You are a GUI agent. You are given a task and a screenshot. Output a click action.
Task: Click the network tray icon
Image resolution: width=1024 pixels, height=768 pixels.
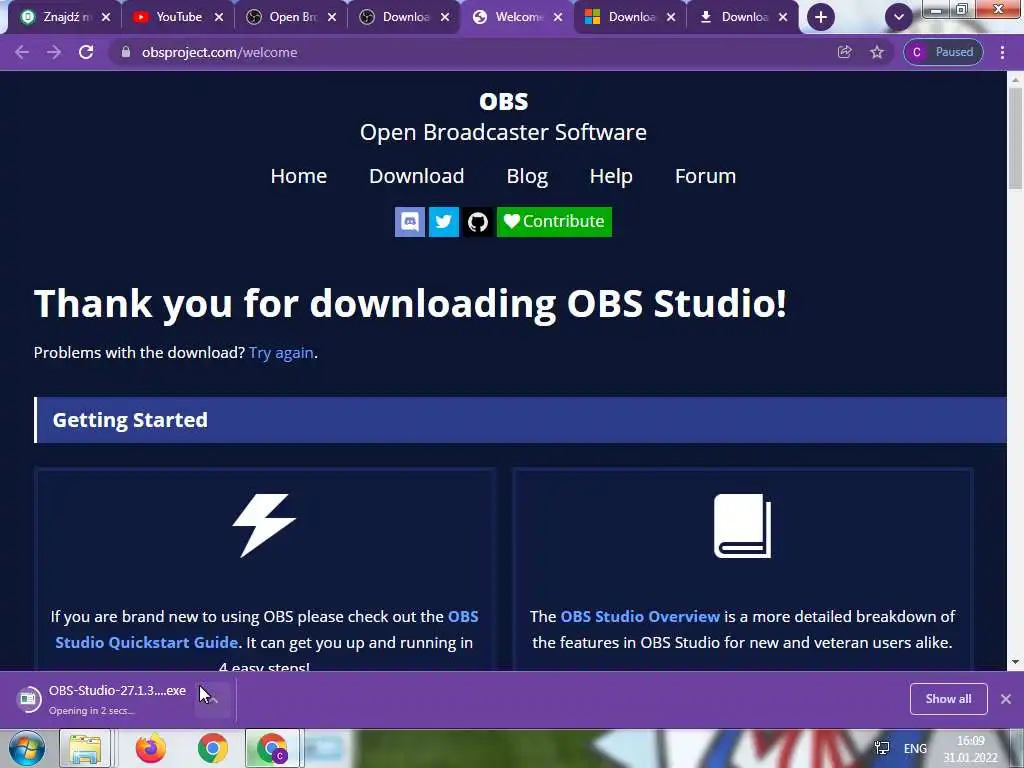881,748
